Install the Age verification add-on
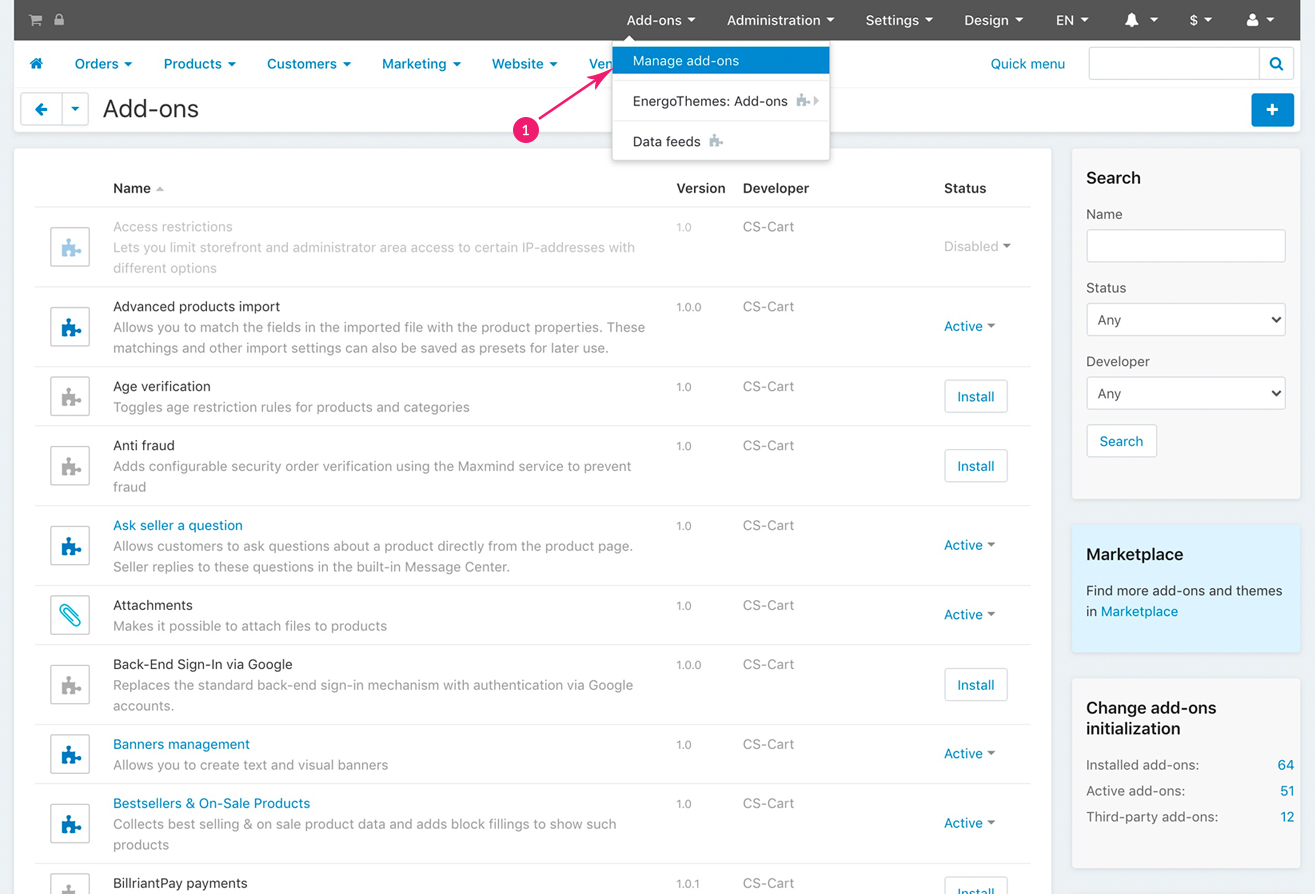Screen dimensions: 1315x894 click(975, 397)
